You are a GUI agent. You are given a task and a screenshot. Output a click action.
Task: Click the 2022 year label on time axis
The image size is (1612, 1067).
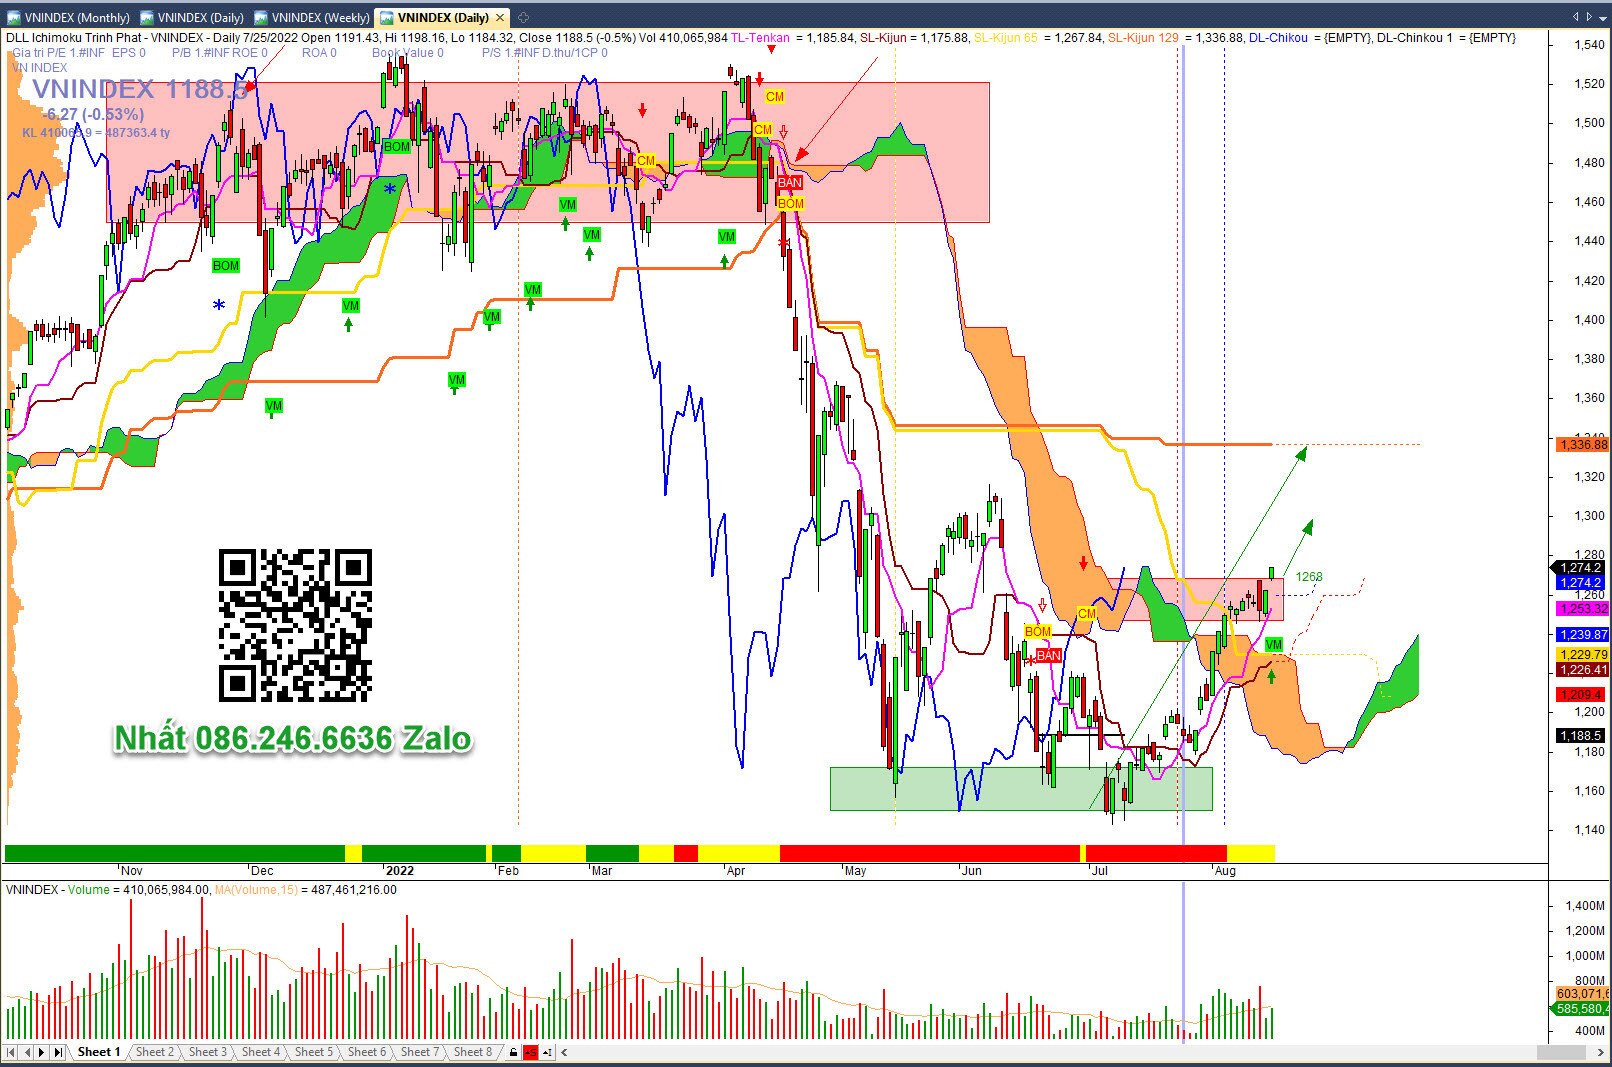(x=399, y=871)
